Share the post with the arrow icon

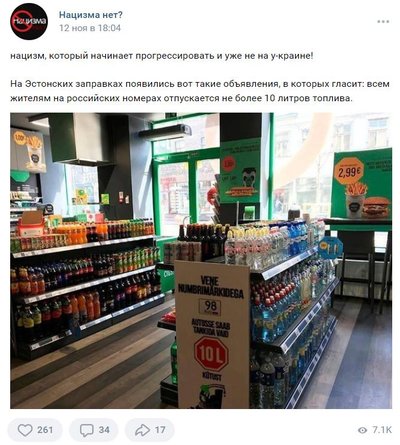coord(142,430)
